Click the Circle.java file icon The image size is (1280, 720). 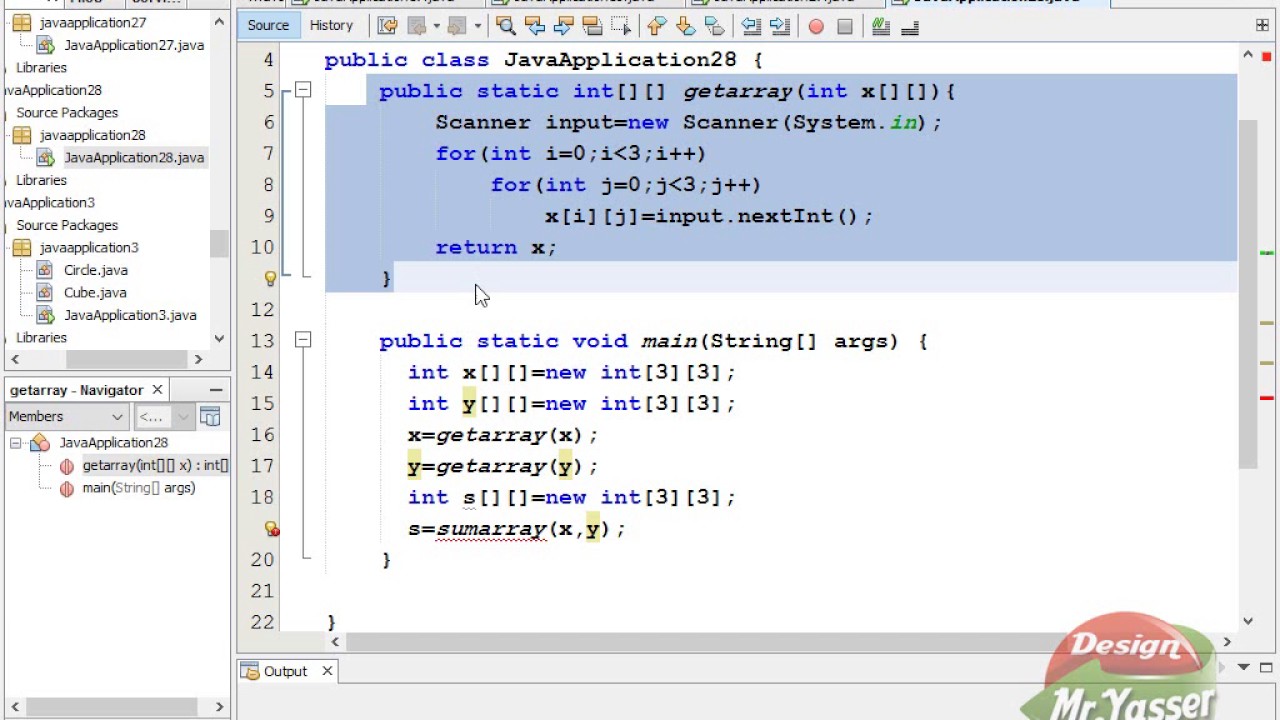click(44, 270)
